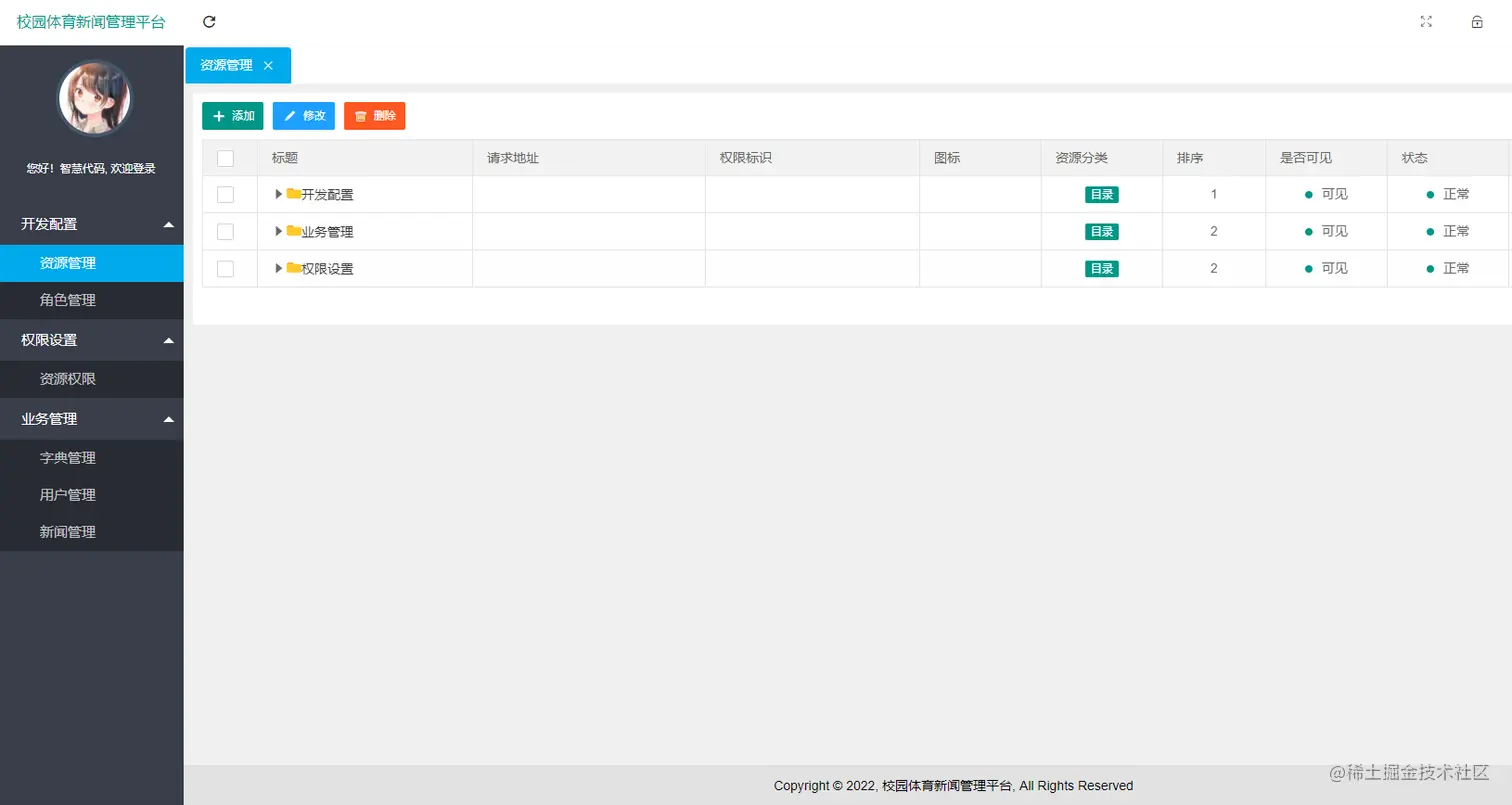Click the 添加 button
Screen dimensions: 1512x805
pyautogui.click(x=232, y=116)
